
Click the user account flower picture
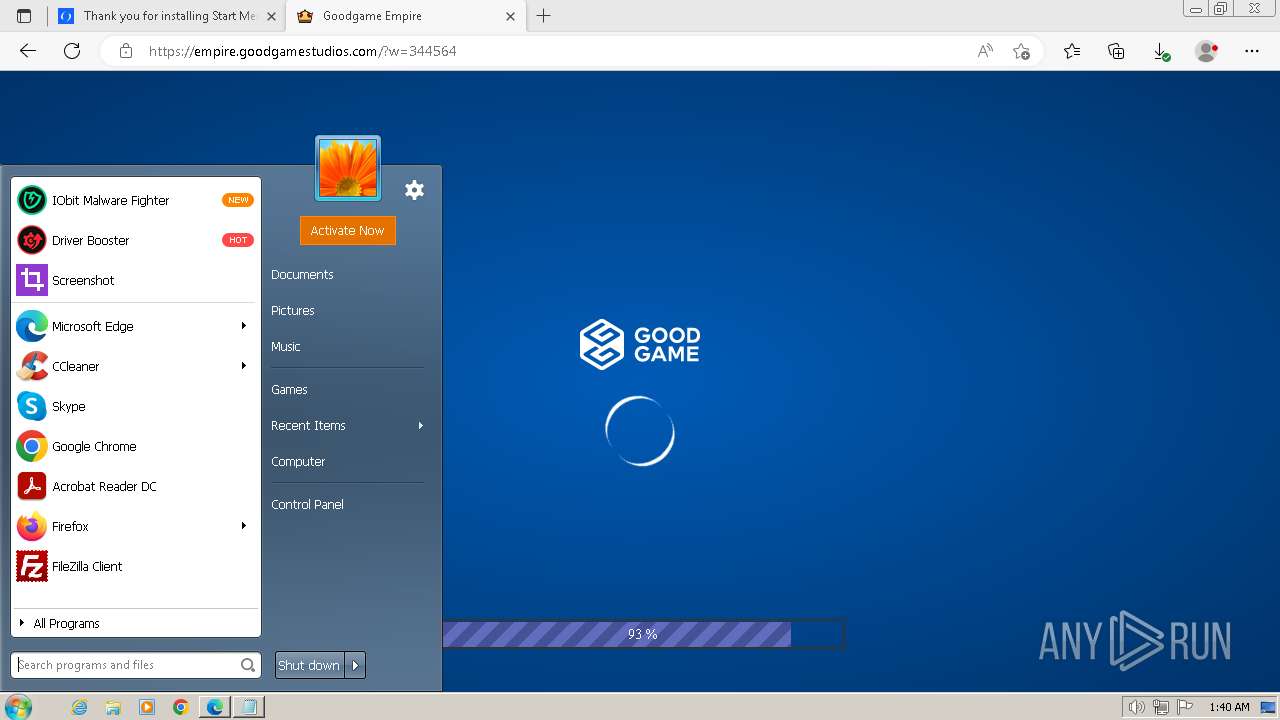(x=348, y=169)
